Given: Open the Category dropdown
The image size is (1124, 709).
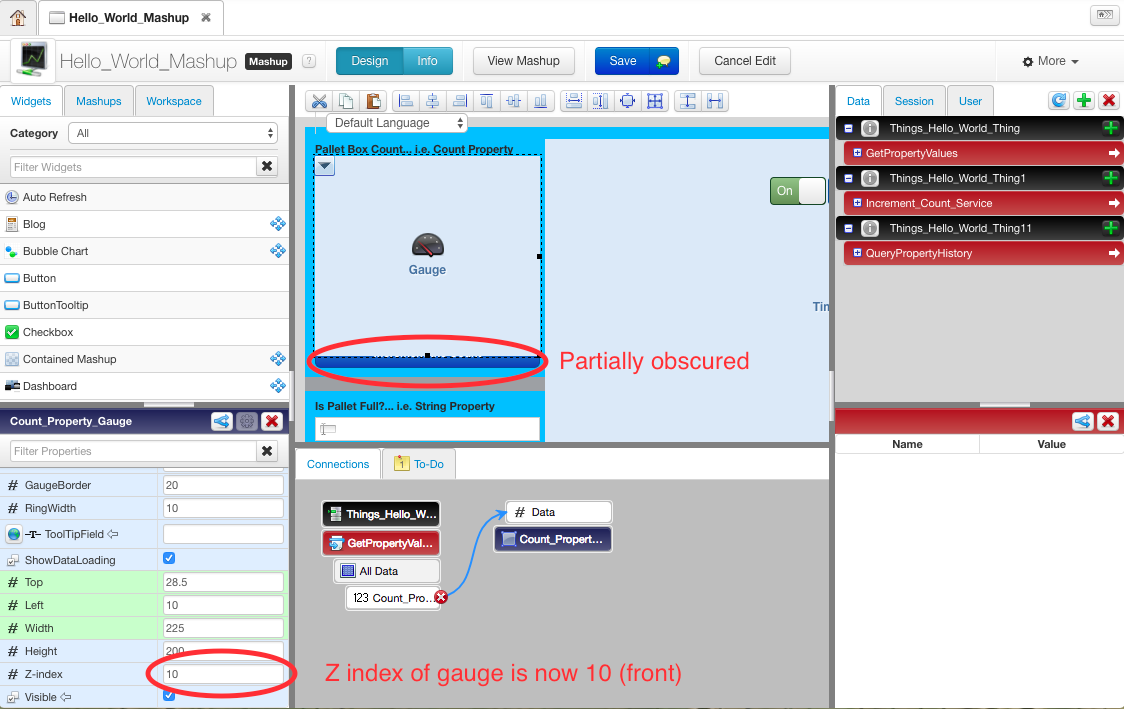Looking at the screenshot, I should (173, 133).
